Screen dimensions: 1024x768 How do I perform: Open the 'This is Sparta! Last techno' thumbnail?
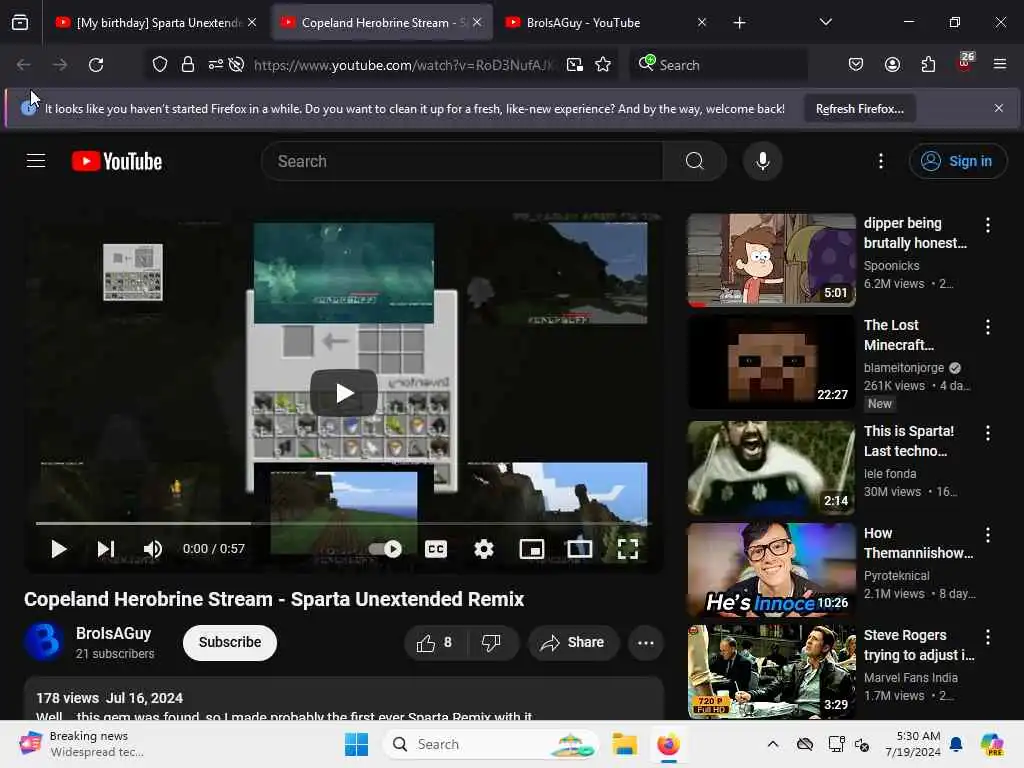(771, 468)
